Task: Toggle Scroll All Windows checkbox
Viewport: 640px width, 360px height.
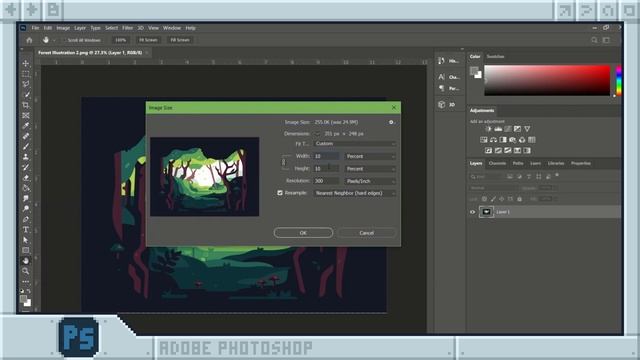Action: pyautogui.click(x=64, y=40)
